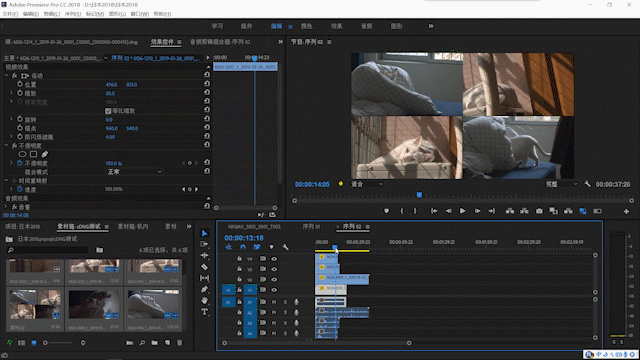640x360 pixels.
Task: Select the Ripple Edit tool
Action: coord(204,255)
